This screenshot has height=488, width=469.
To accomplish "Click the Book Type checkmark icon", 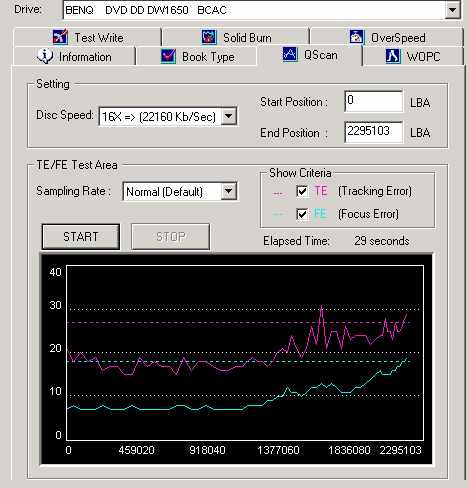I will (x=168, y=56).
